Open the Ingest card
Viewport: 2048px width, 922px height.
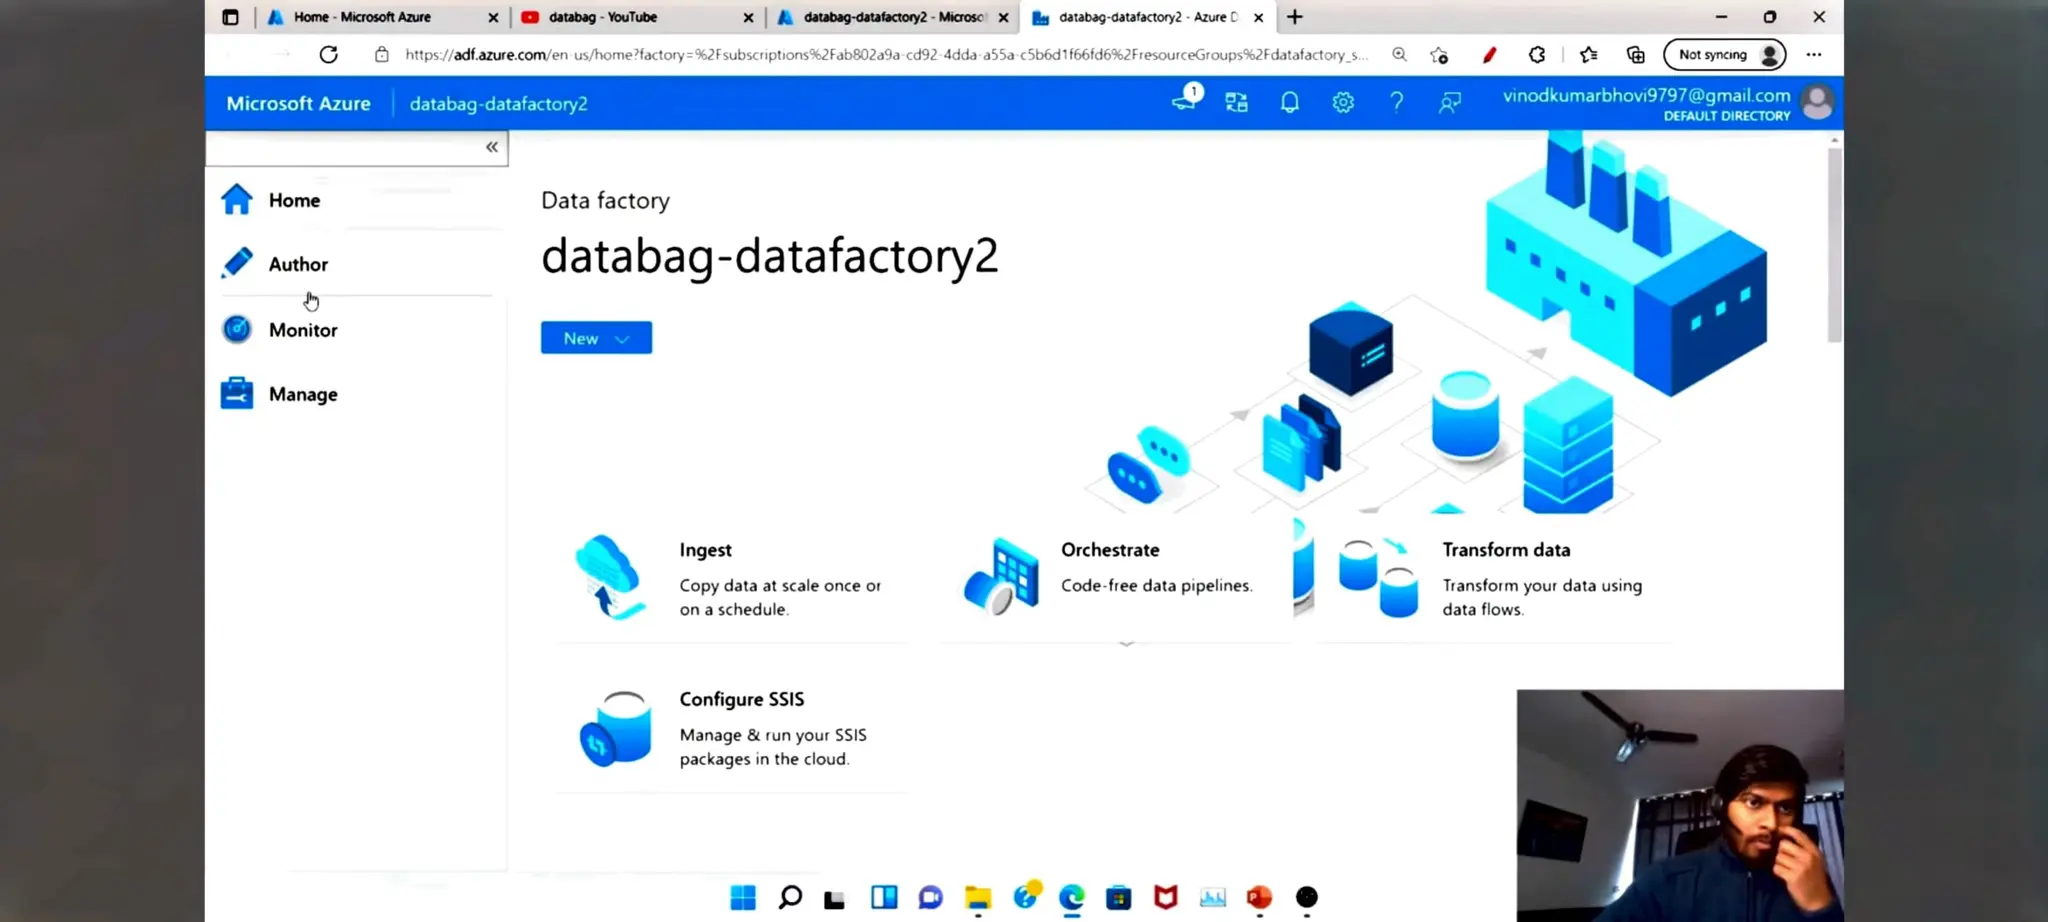tap(733, 580)
